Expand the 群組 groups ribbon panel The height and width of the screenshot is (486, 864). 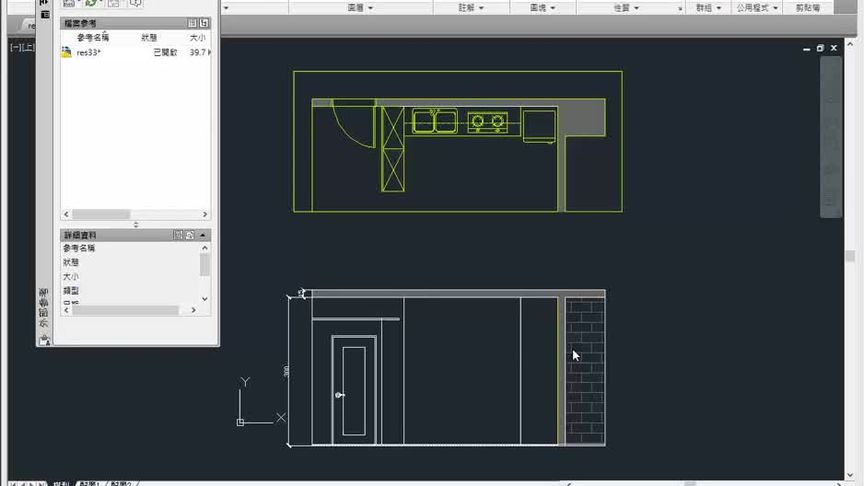(x=708, y=8)
